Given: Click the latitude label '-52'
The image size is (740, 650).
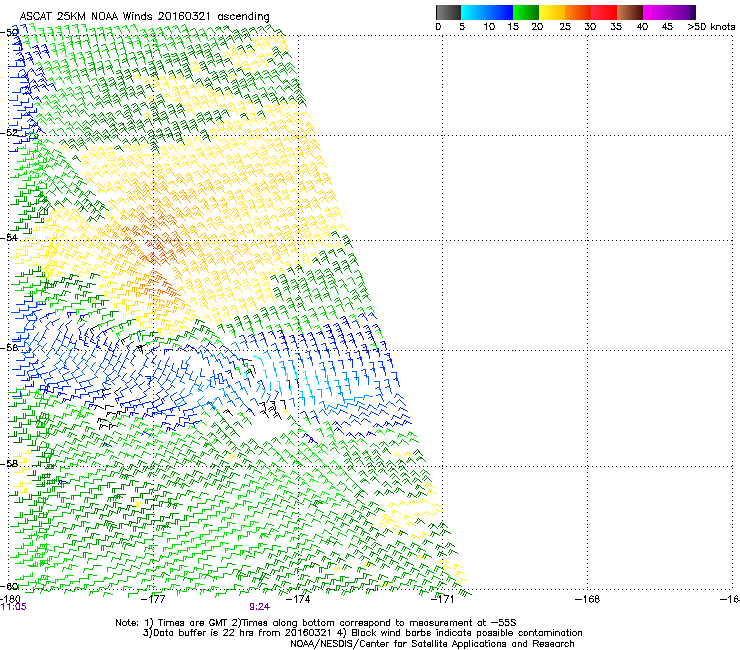Looking at the screenshot, I should tap(9, 133).
